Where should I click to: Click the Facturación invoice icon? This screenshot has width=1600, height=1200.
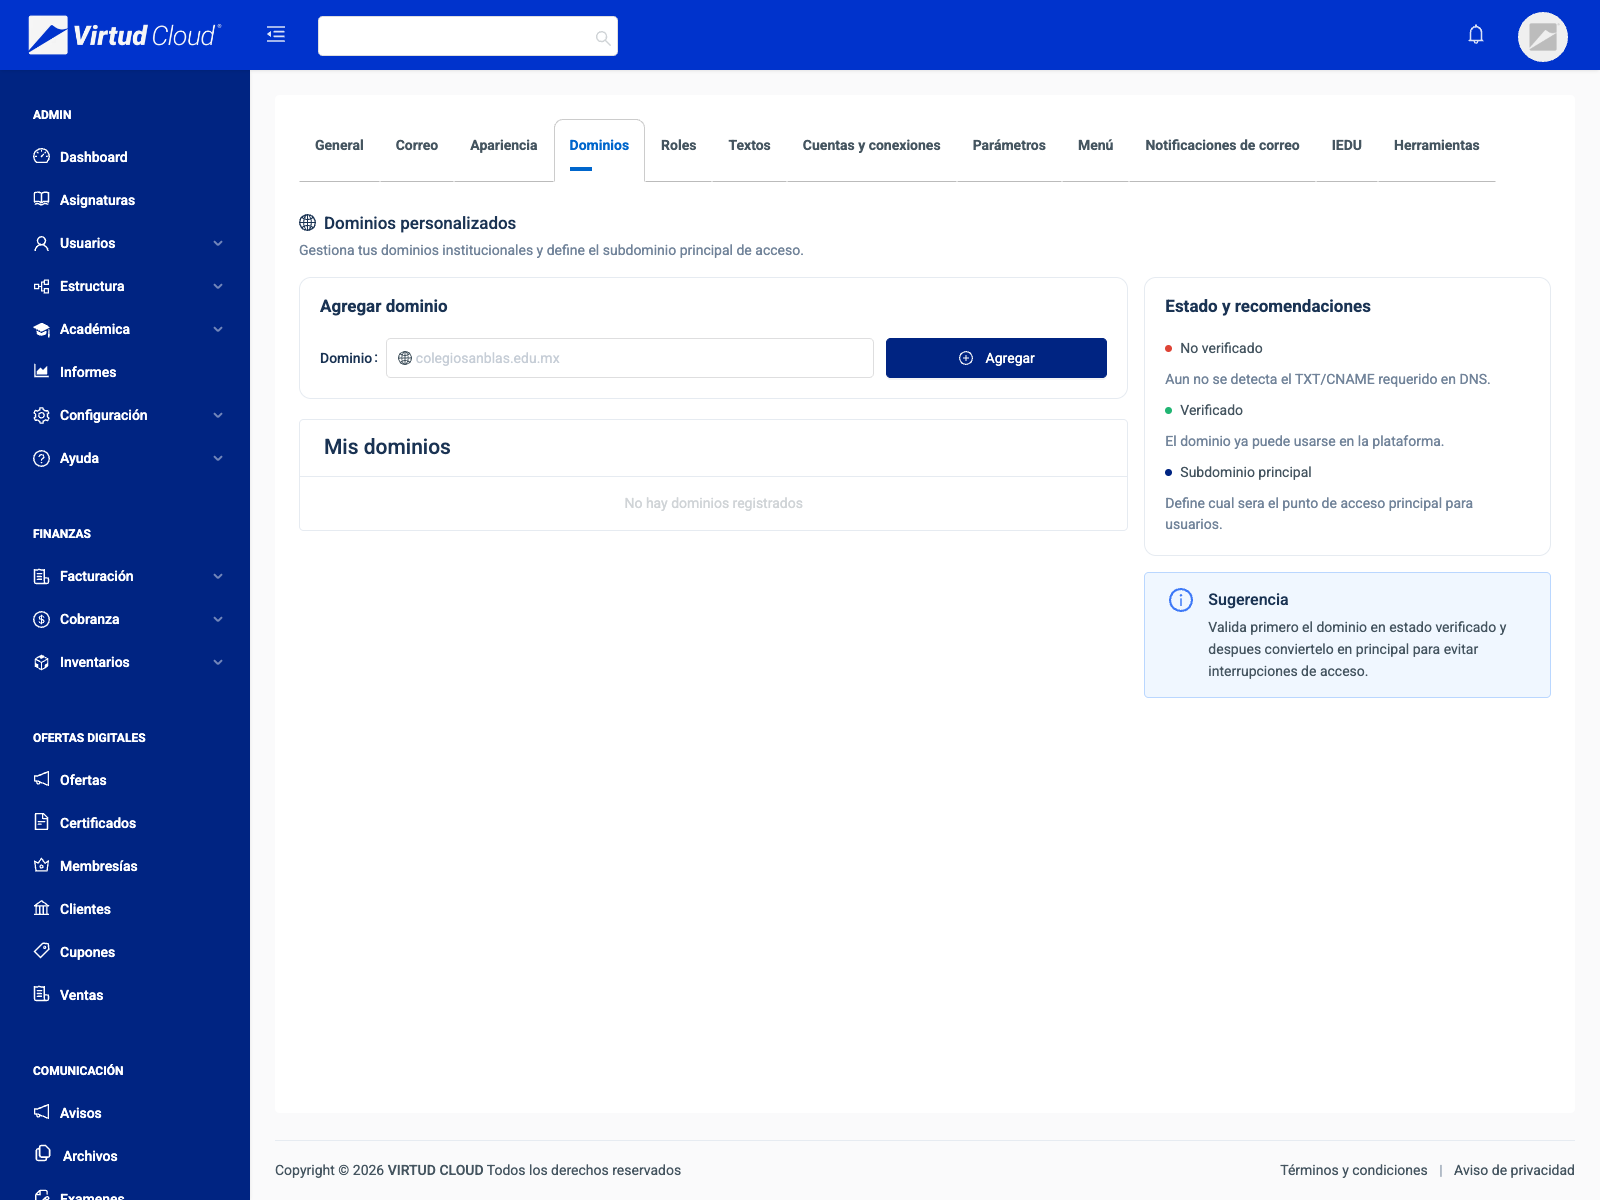pos(41,576)
